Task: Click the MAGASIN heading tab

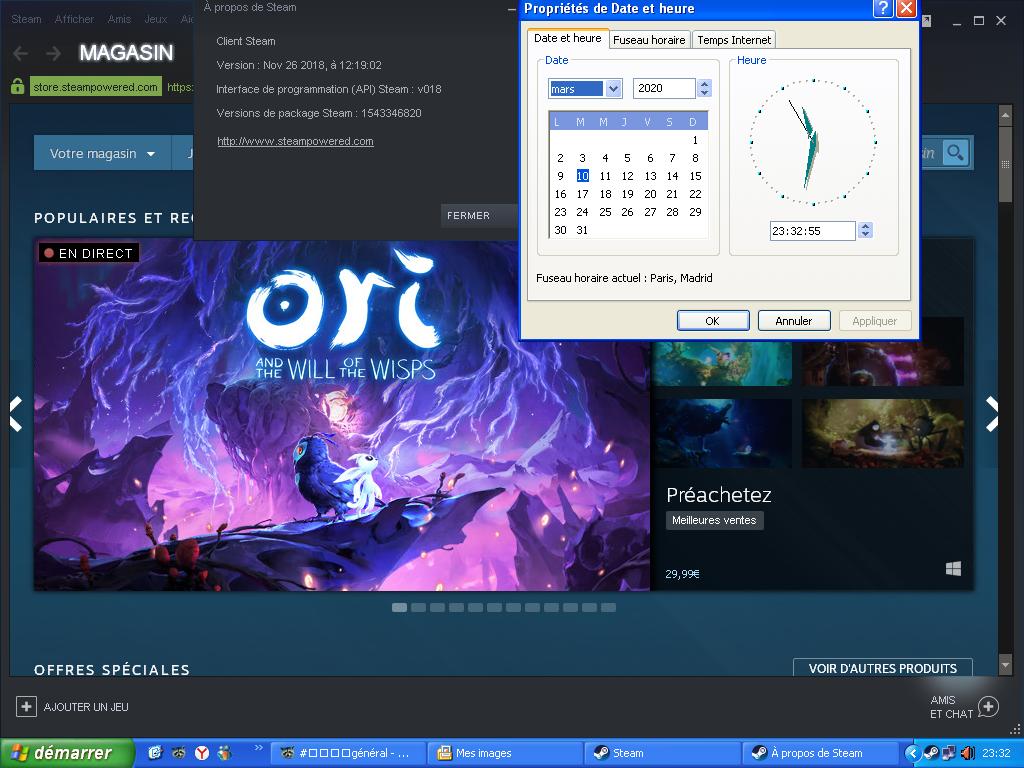Action: pos(127,52)
